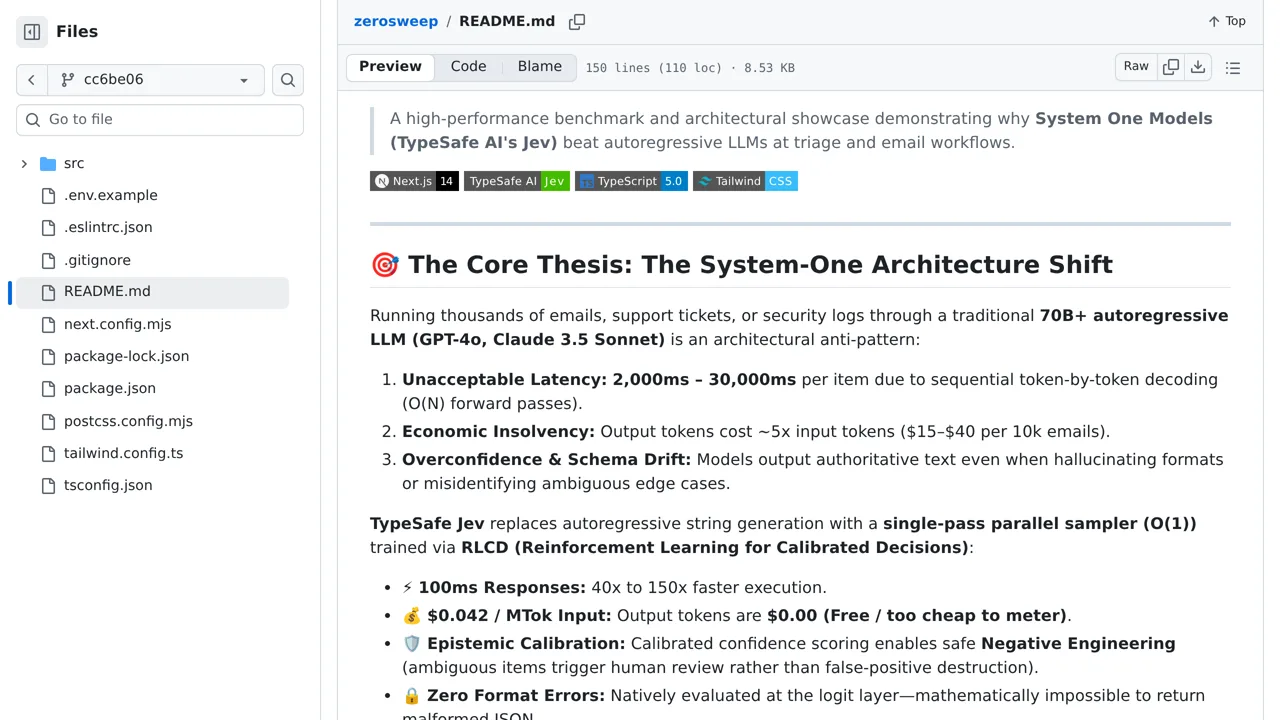
Task: Click the money bag emoji bullet
Action: coord(412,616)
